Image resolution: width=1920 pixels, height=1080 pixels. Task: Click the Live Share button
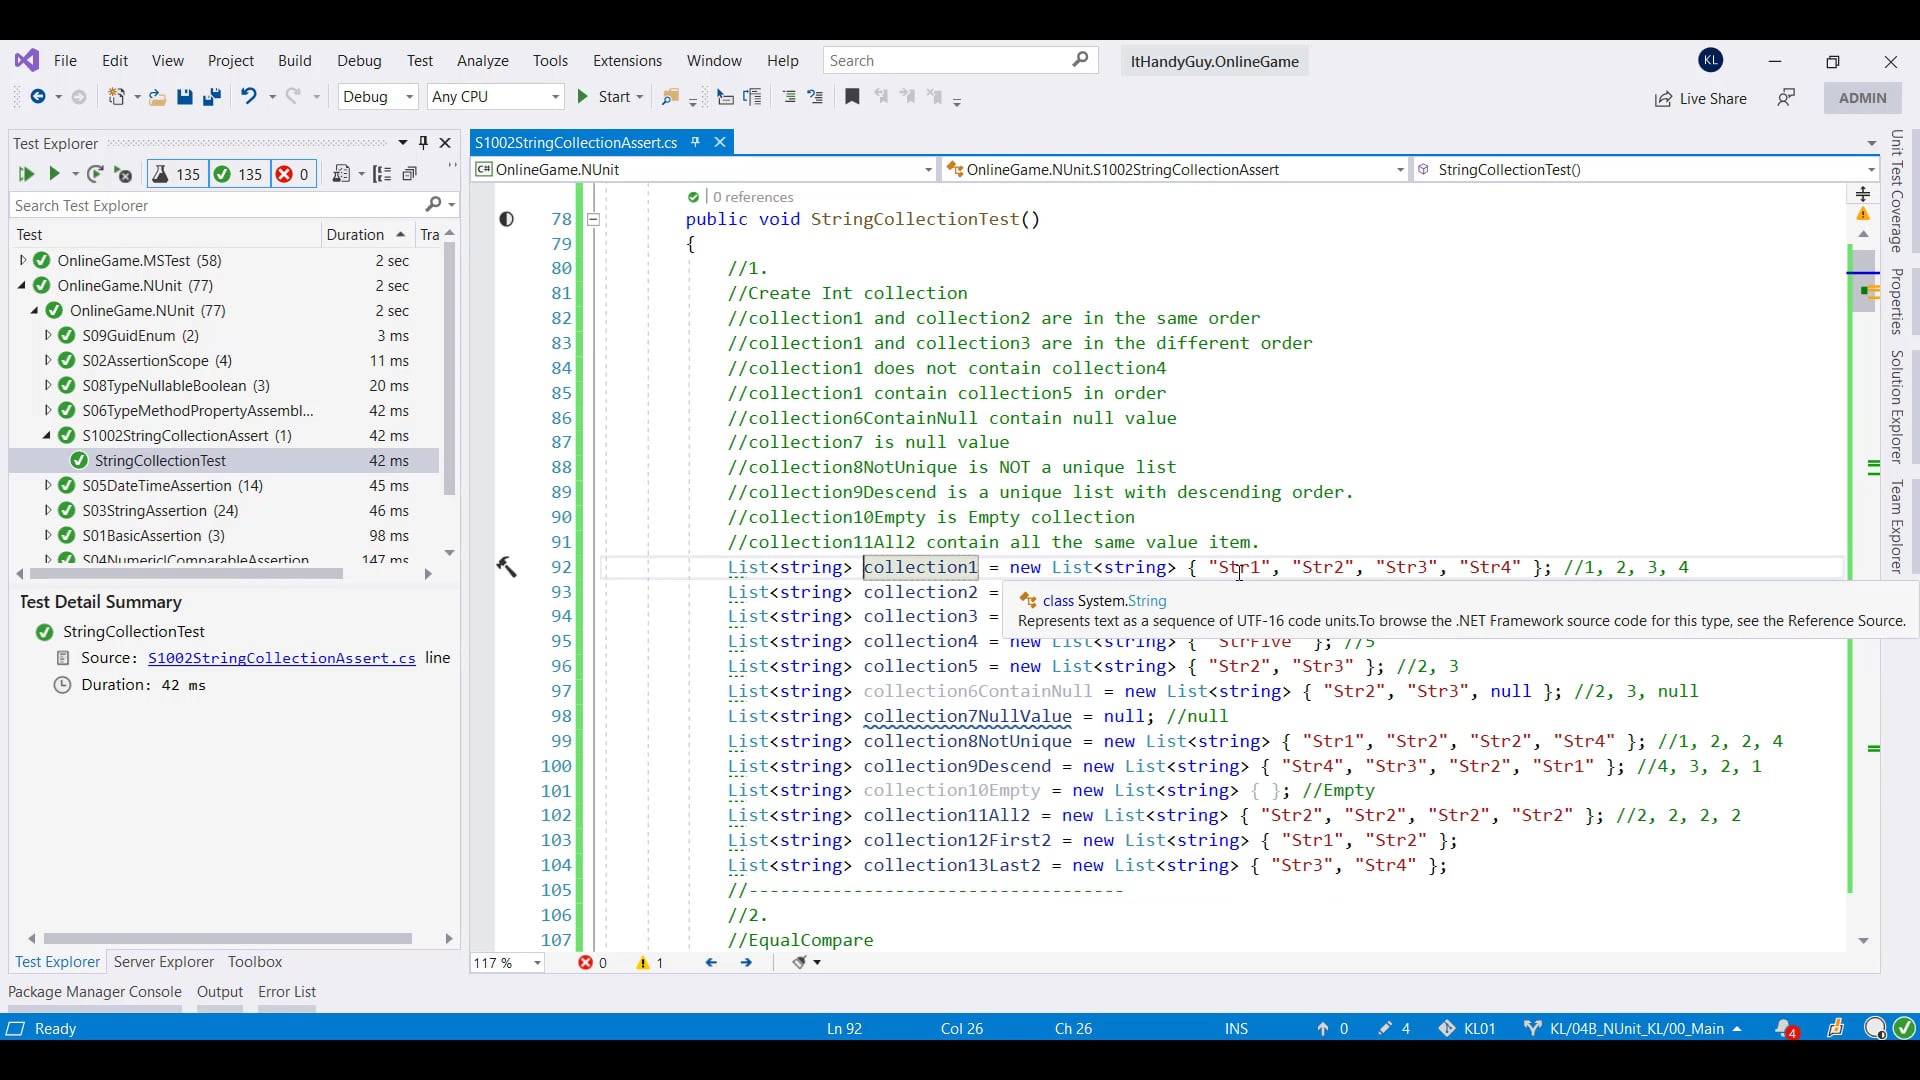coord(1701,98)
